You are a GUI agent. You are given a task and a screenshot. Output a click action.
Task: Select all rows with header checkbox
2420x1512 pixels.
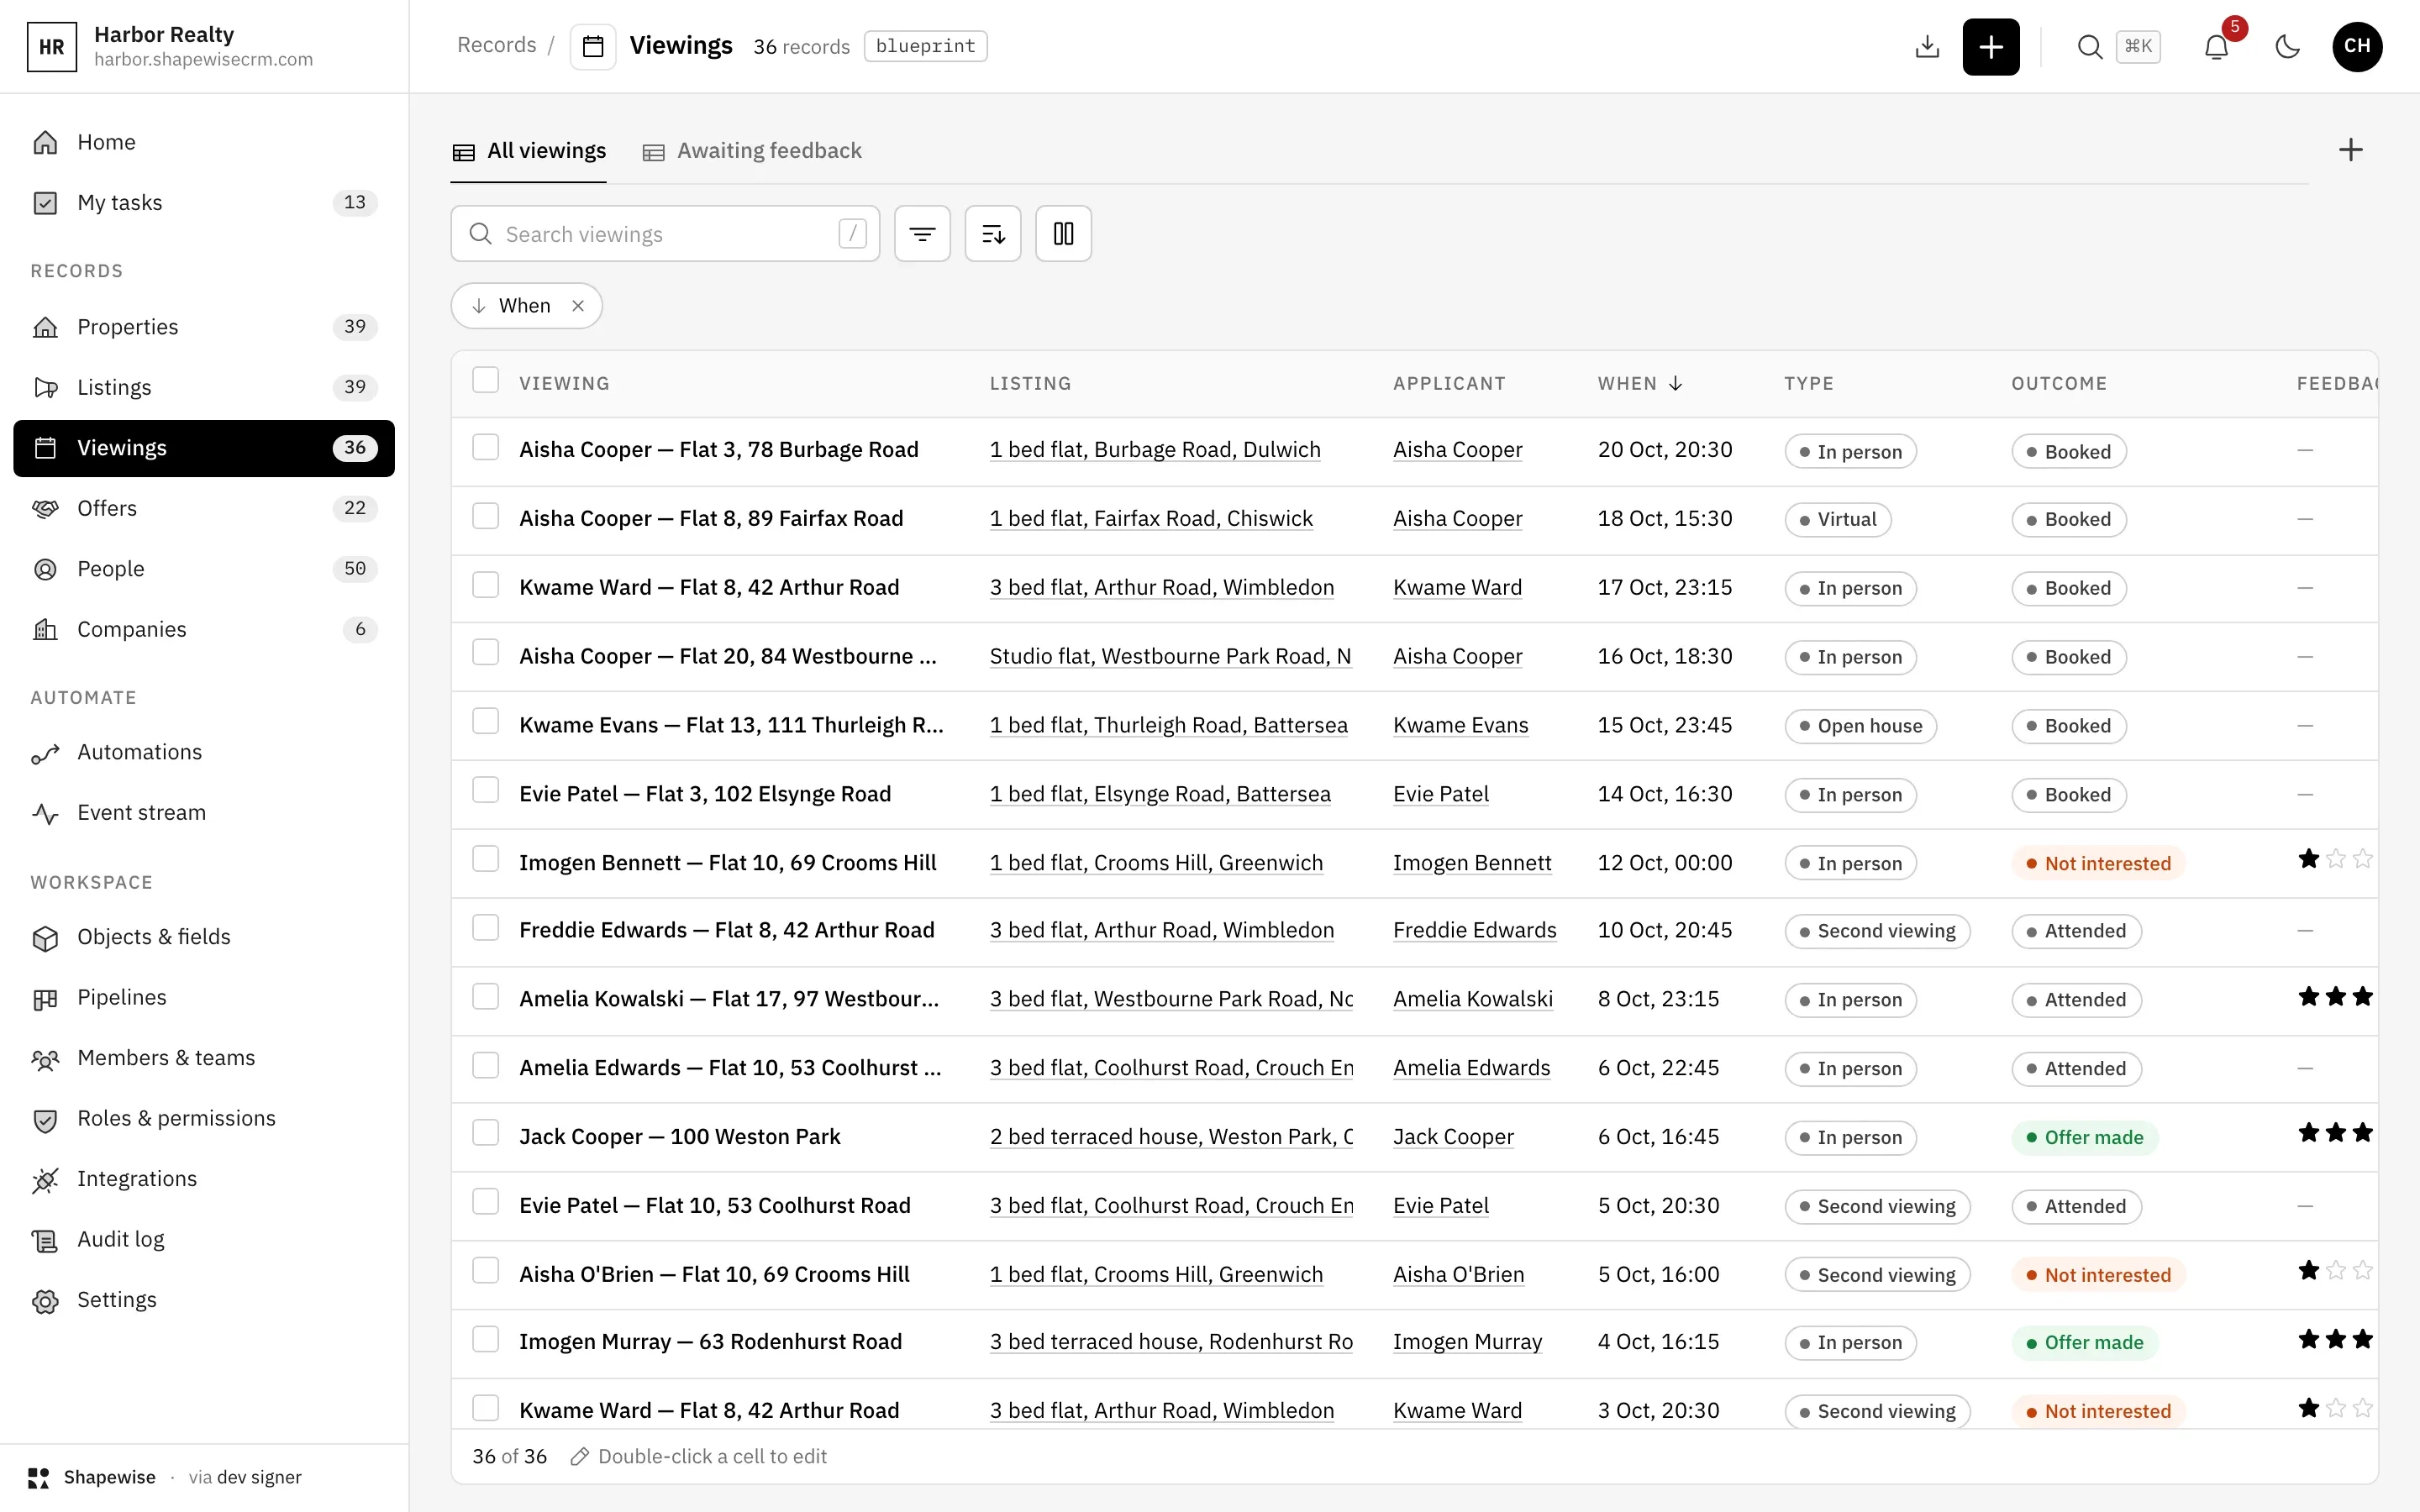point(485,381)
